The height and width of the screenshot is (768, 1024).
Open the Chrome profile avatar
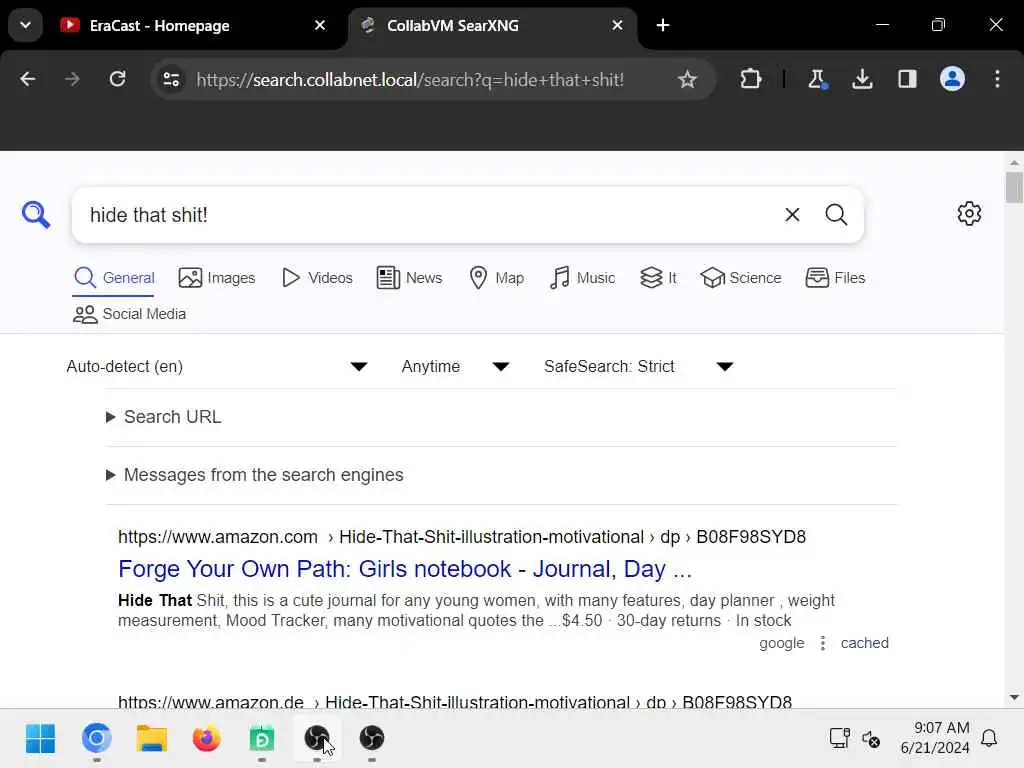952,79
